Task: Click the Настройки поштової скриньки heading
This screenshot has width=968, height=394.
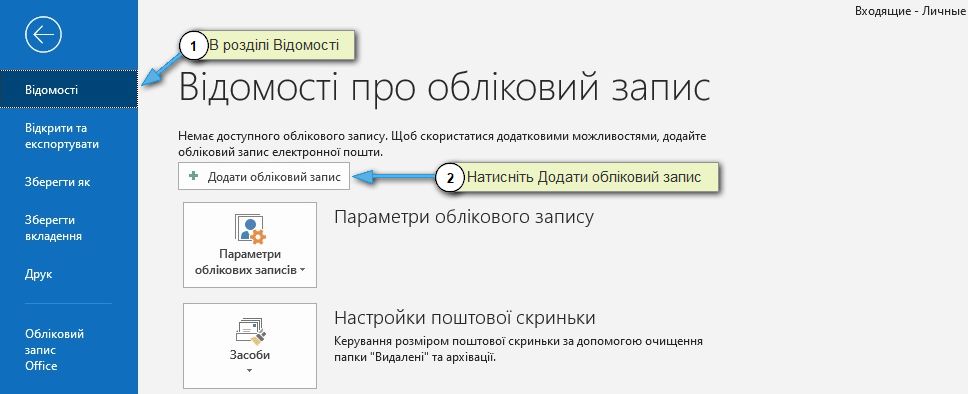Action: pos(465,318)
